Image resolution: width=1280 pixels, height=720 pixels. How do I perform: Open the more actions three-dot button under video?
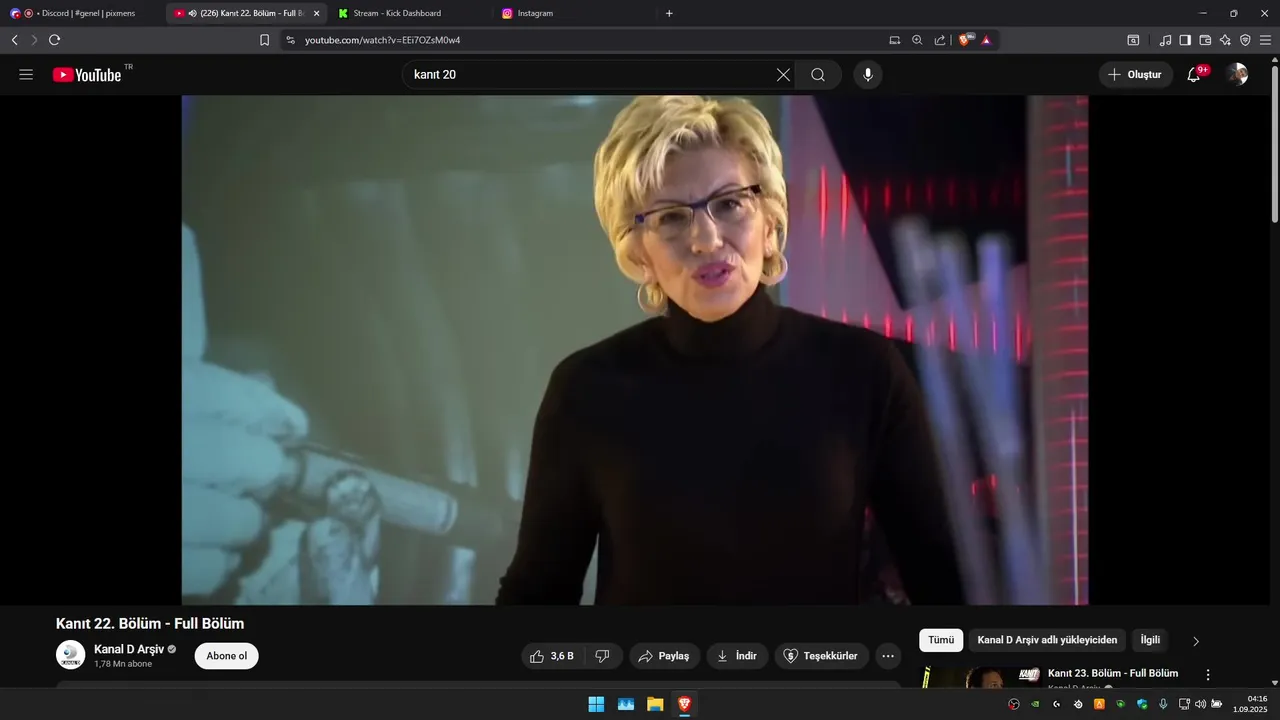pos(888,656)
